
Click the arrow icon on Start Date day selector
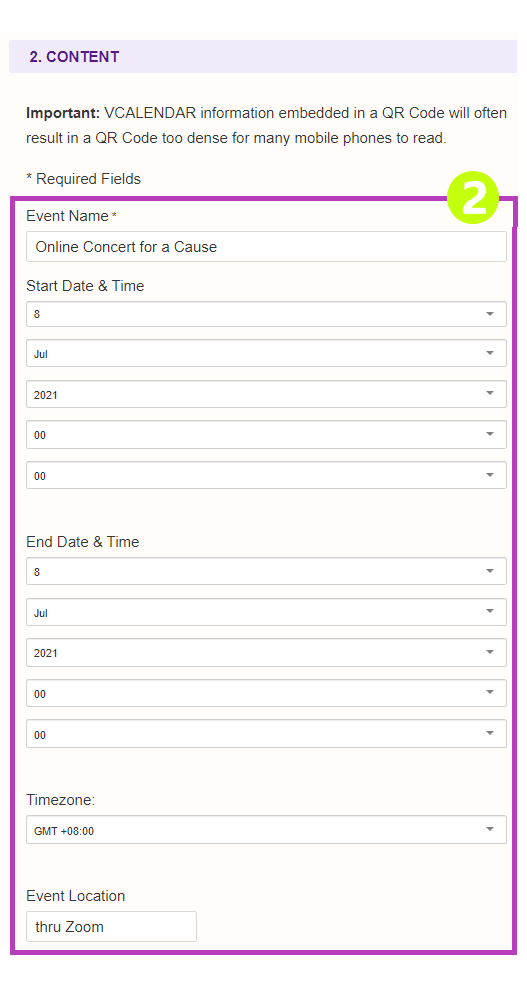point(490,314)
